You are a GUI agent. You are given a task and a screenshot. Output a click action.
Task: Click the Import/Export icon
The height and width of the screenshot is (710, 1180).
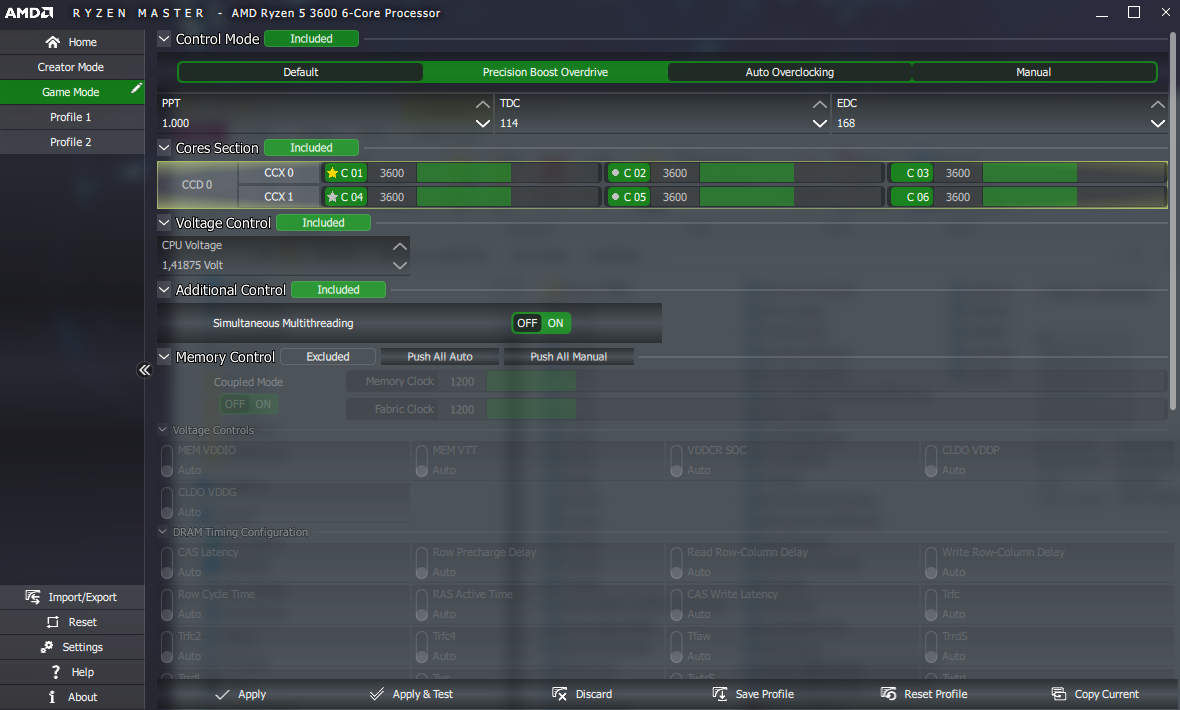coord(33,597)
